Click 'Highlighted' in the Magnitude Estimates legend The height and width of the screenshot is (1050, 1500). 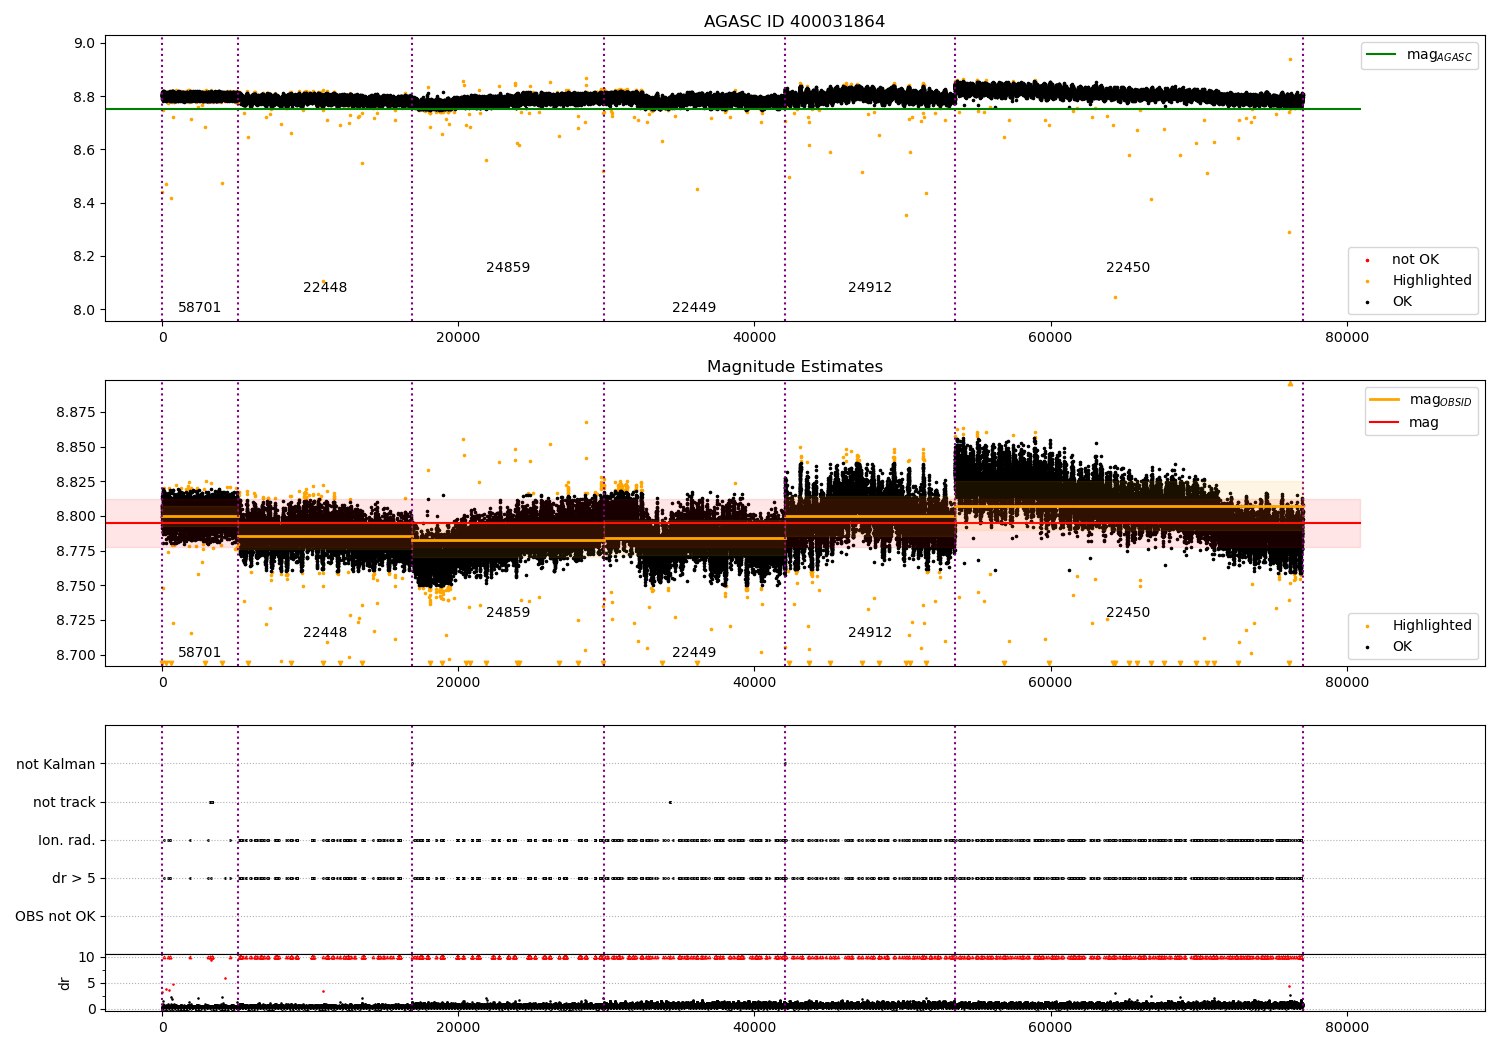[1420, 625]
